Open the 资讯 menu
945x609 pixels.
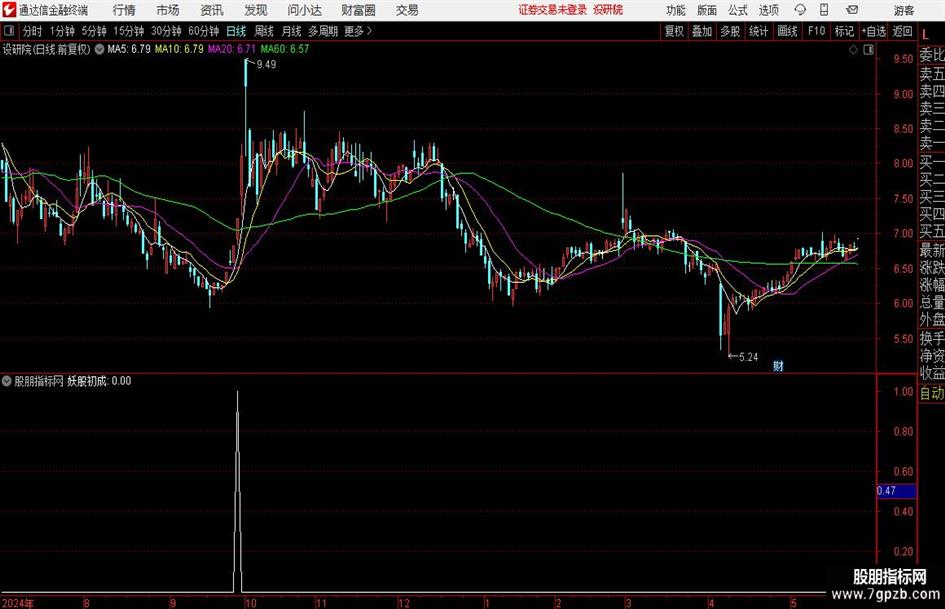tap(212, 10)
